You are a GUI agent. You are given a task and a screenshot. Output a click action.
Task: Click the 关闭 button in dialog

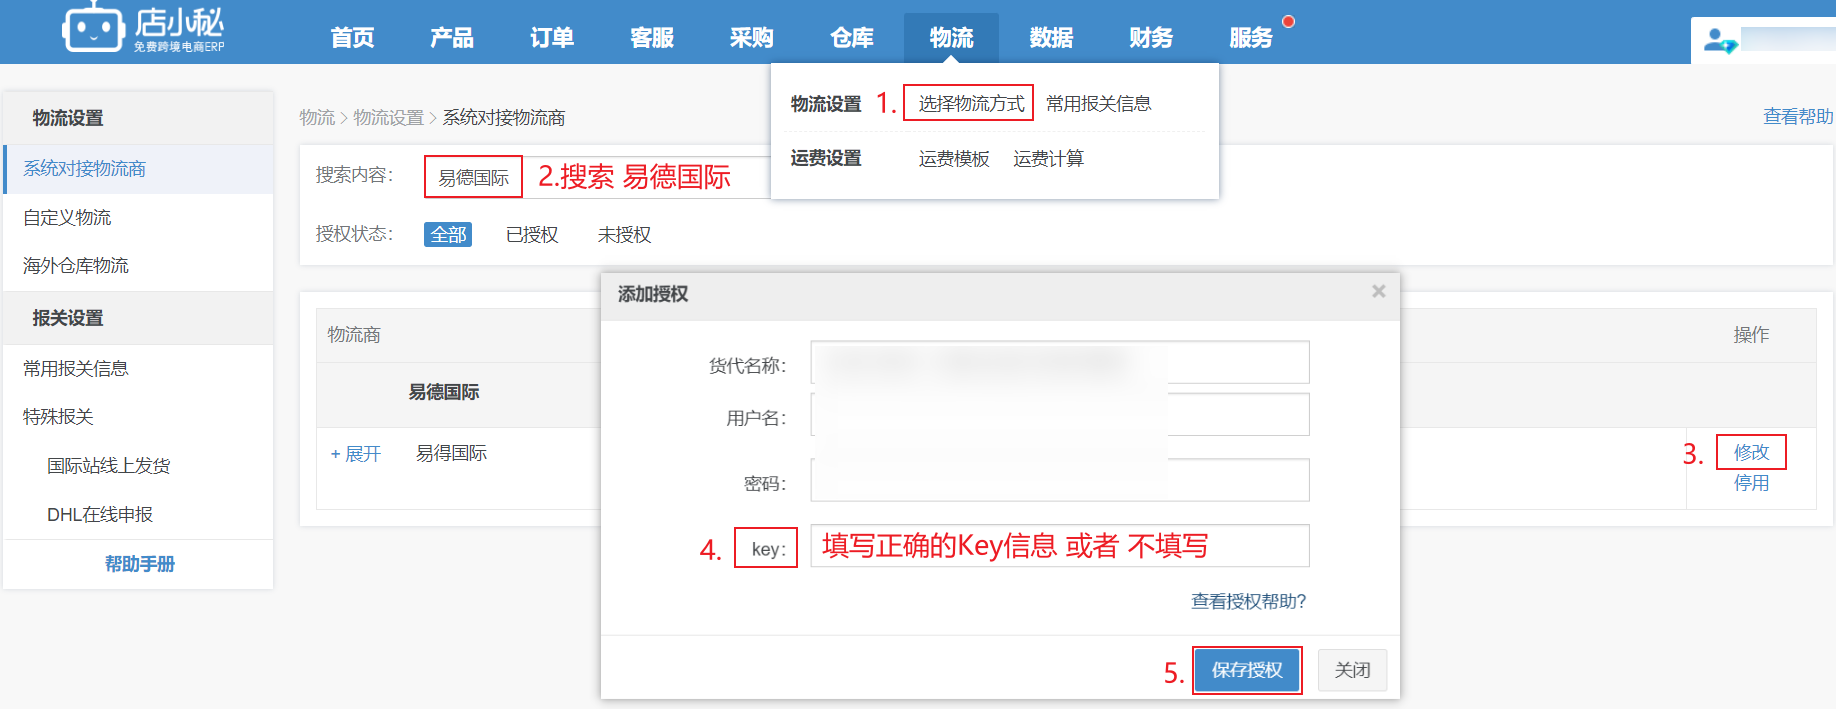point(1352,670)
